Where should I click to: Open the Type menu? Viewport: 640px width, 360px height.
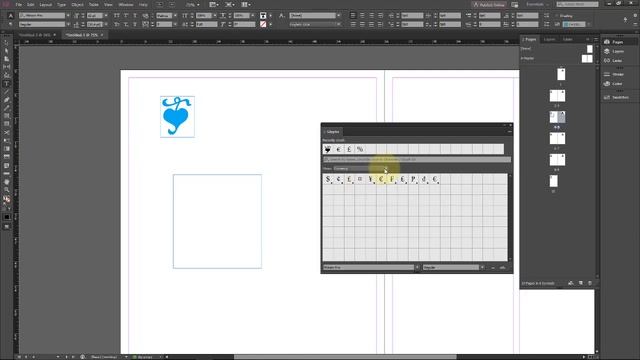pos(61,4)
